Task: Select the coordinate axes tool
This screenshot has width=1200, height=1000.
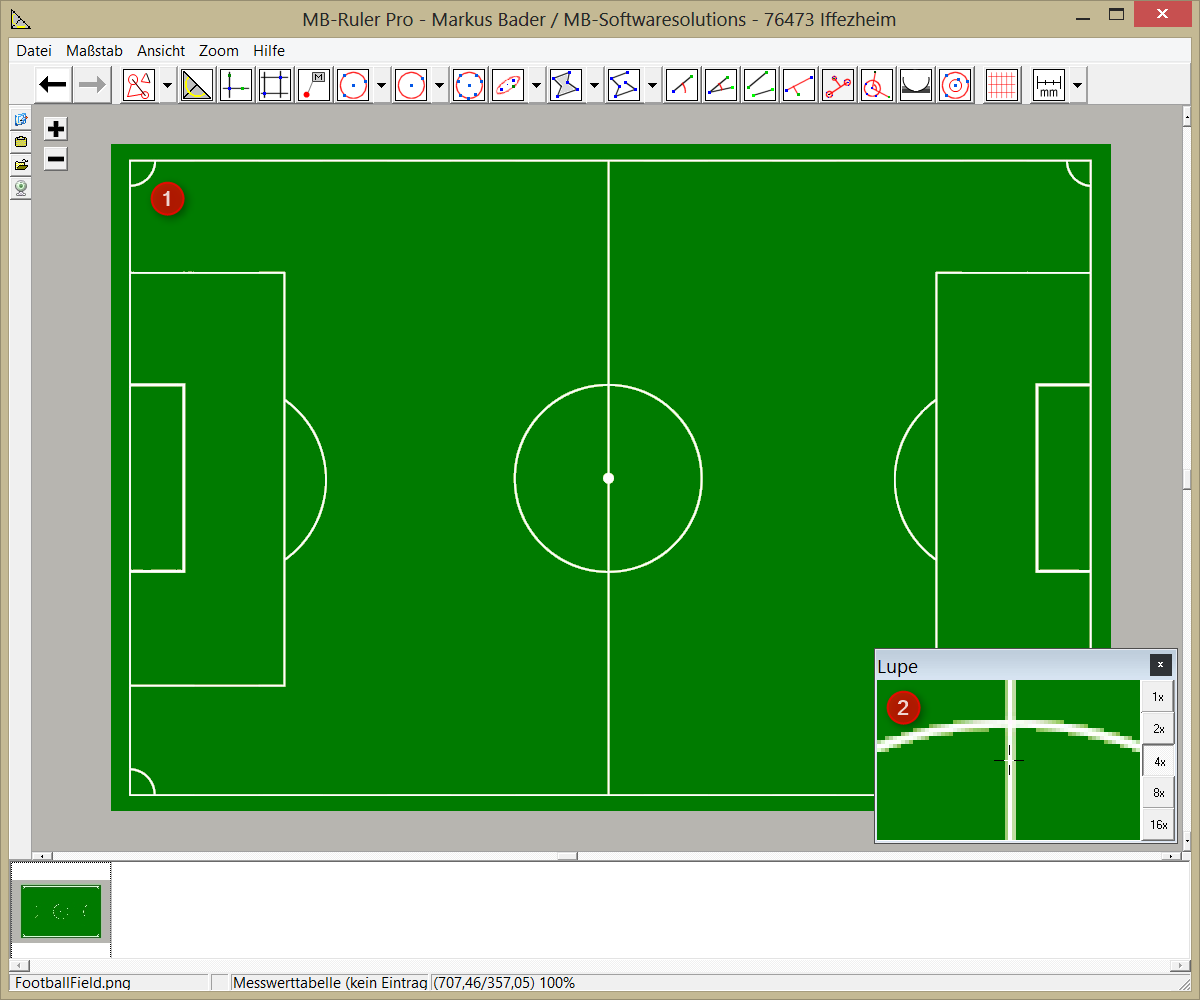Action: coord(236,85)
